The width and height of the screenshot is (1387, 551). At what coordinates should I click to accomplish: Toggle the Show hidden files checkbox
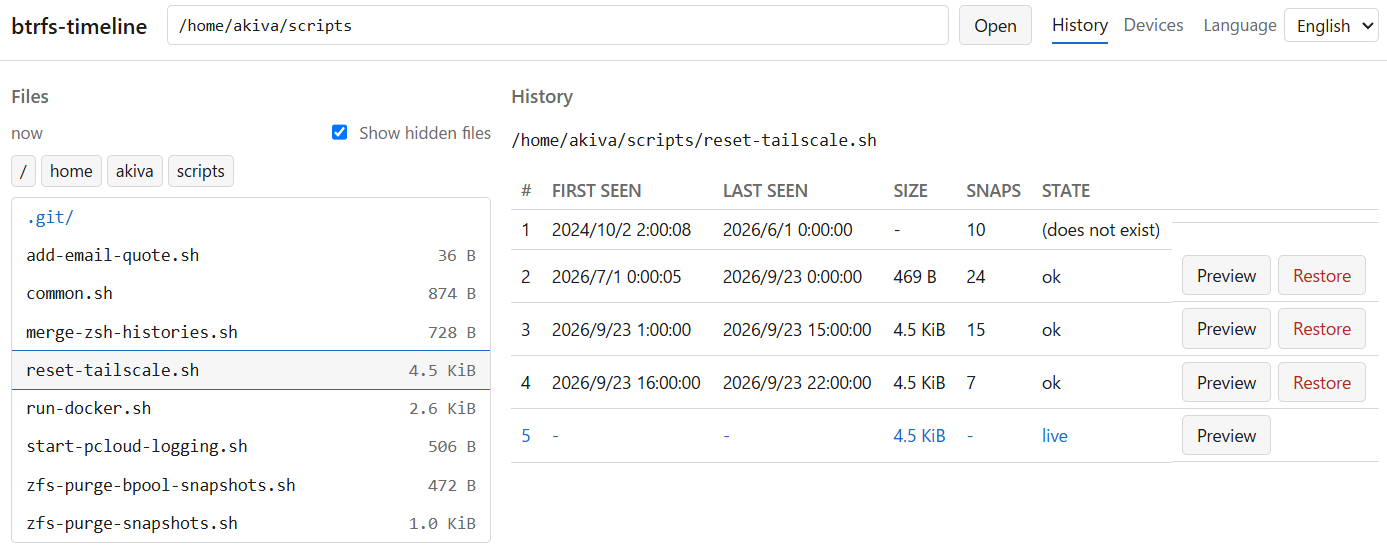click(339, 132)
